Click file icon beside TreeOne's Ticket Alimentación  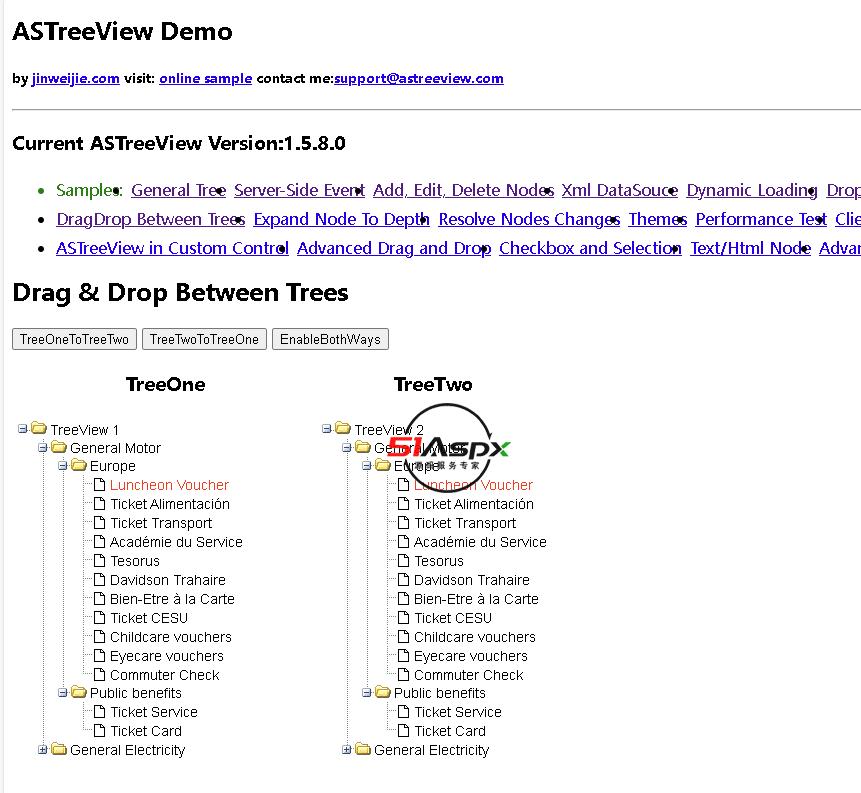(x=99, y=504)
